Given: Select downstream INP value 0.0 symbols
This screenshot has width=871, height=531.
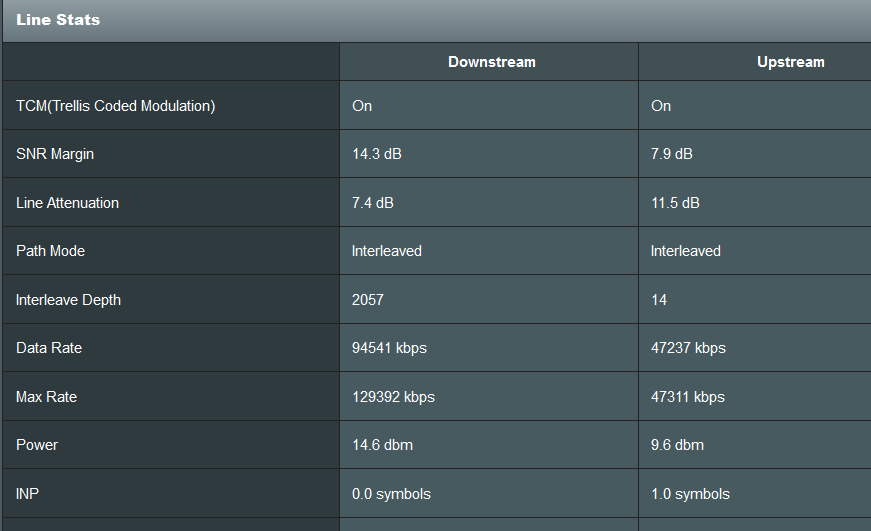Looking at the screenshot, I should click(392, 494).
